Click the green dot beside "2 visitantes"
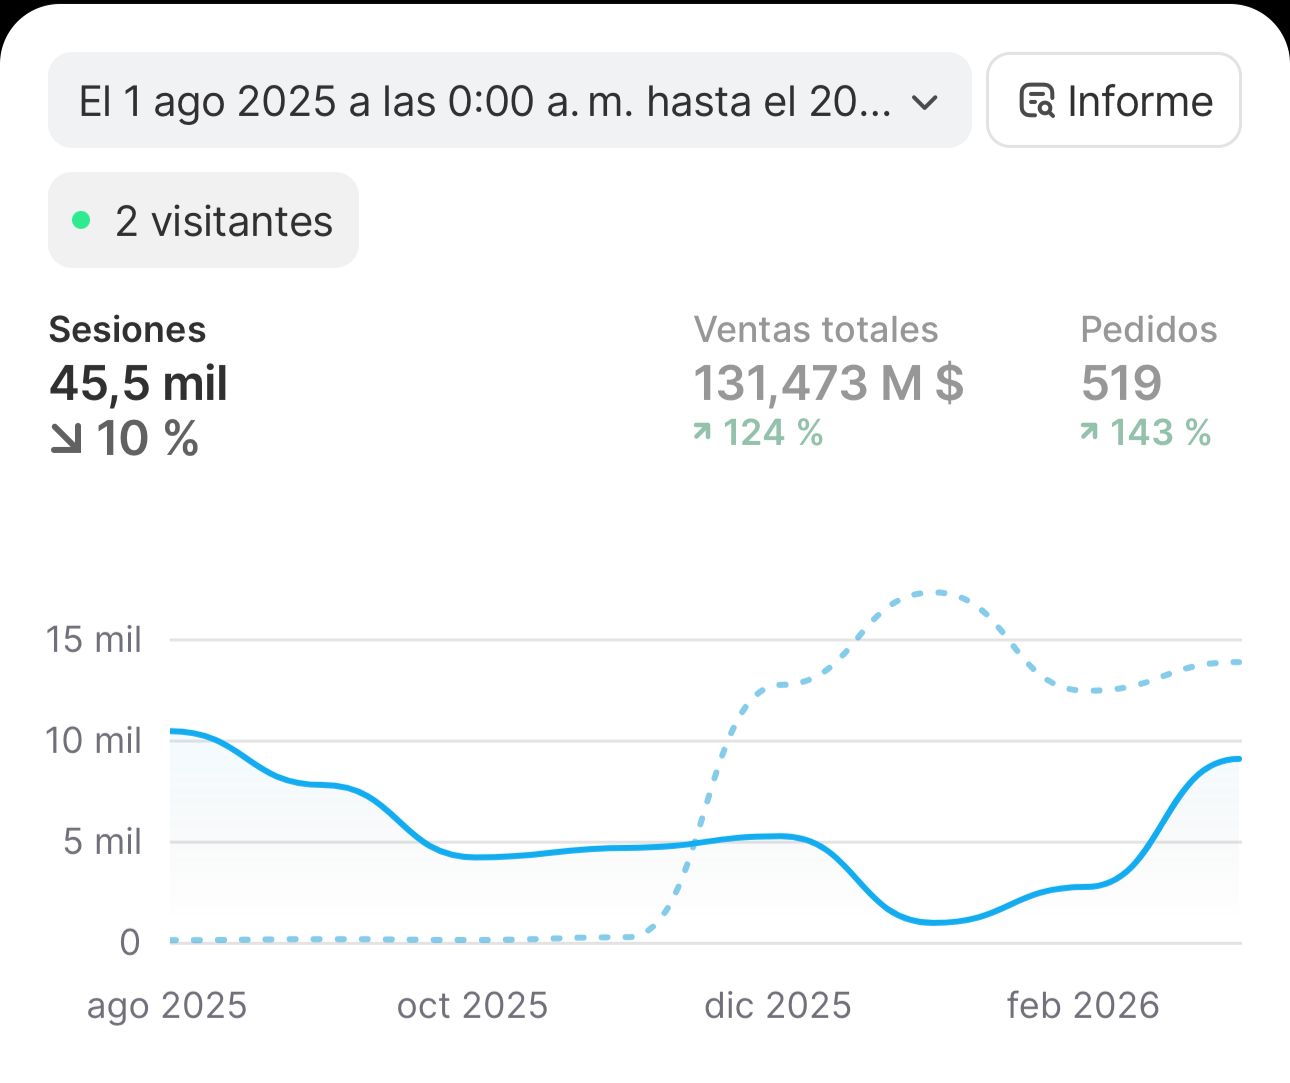Viewport: 1290px width, 1083px height. pos(83,218)
